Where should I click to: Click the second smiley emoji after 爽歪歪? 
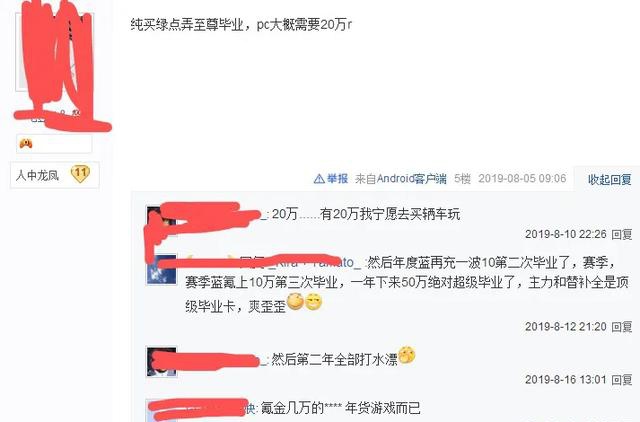(x=313, y=302)
